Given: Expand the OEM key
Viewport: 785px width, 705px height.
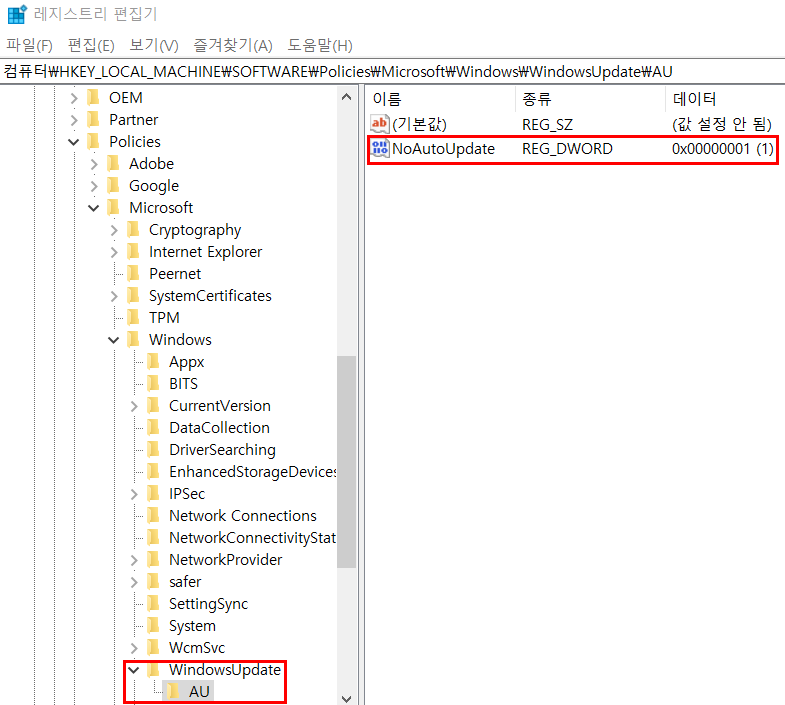Looking at the screenshot, I should coord(74,98).
